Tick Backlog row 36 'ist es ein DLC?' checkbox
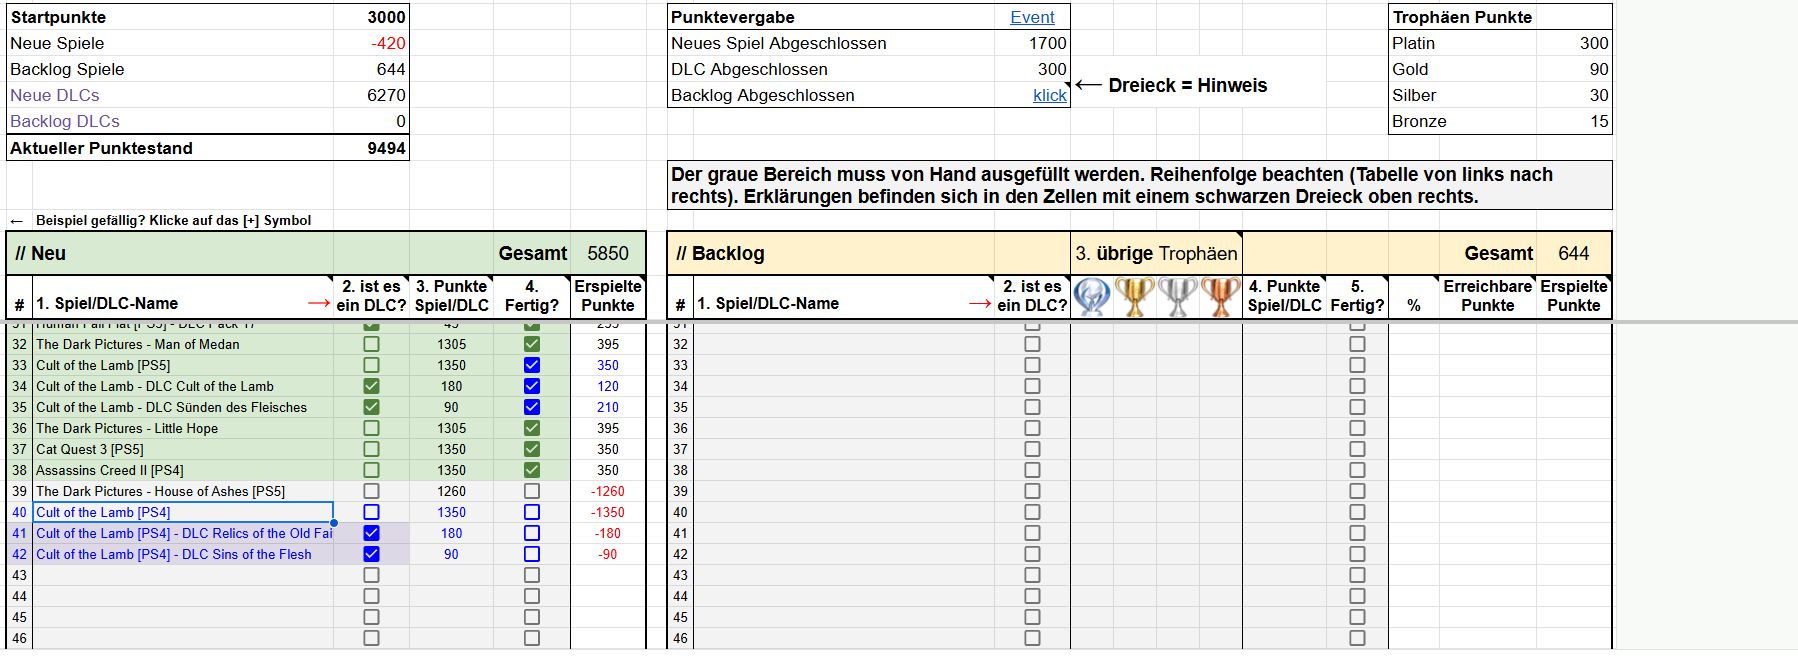 pos(1032,428)
